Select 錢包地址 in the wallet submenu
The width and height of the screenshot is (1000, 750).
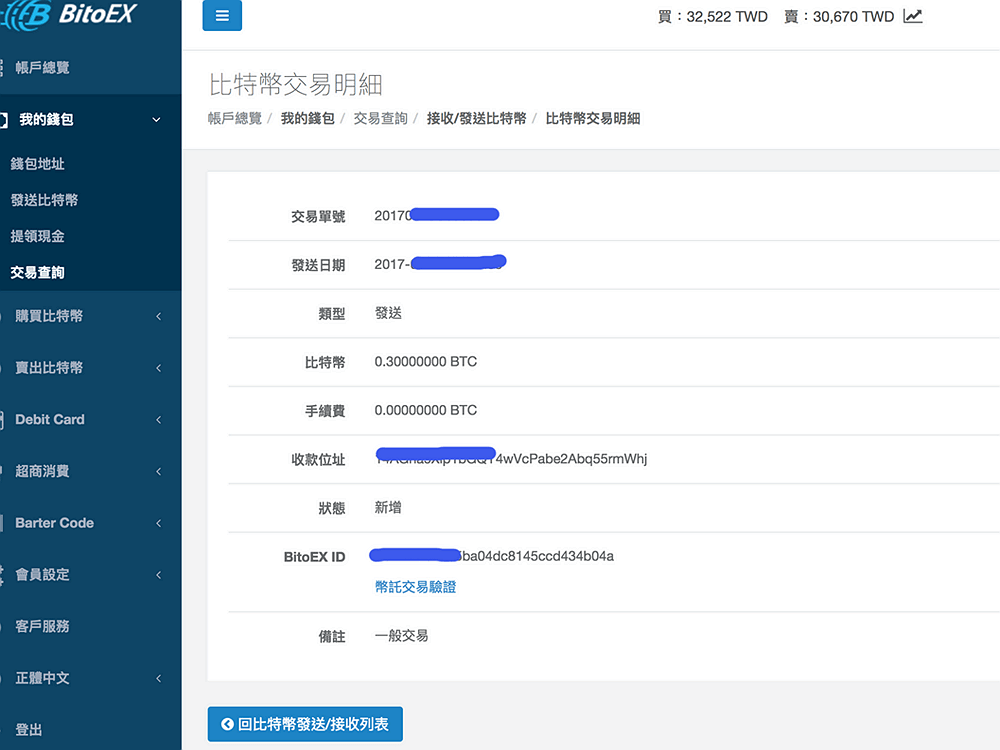coord(38,164)
